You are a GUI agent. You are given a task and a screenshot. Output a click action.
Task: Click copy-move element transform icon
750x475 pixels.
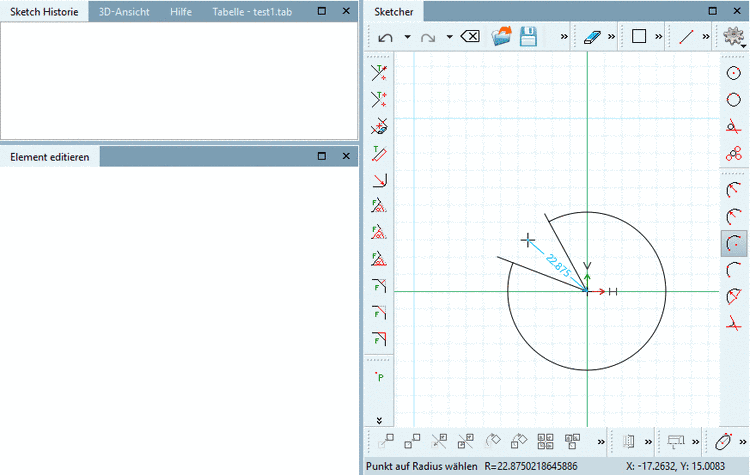click(412, 442)
